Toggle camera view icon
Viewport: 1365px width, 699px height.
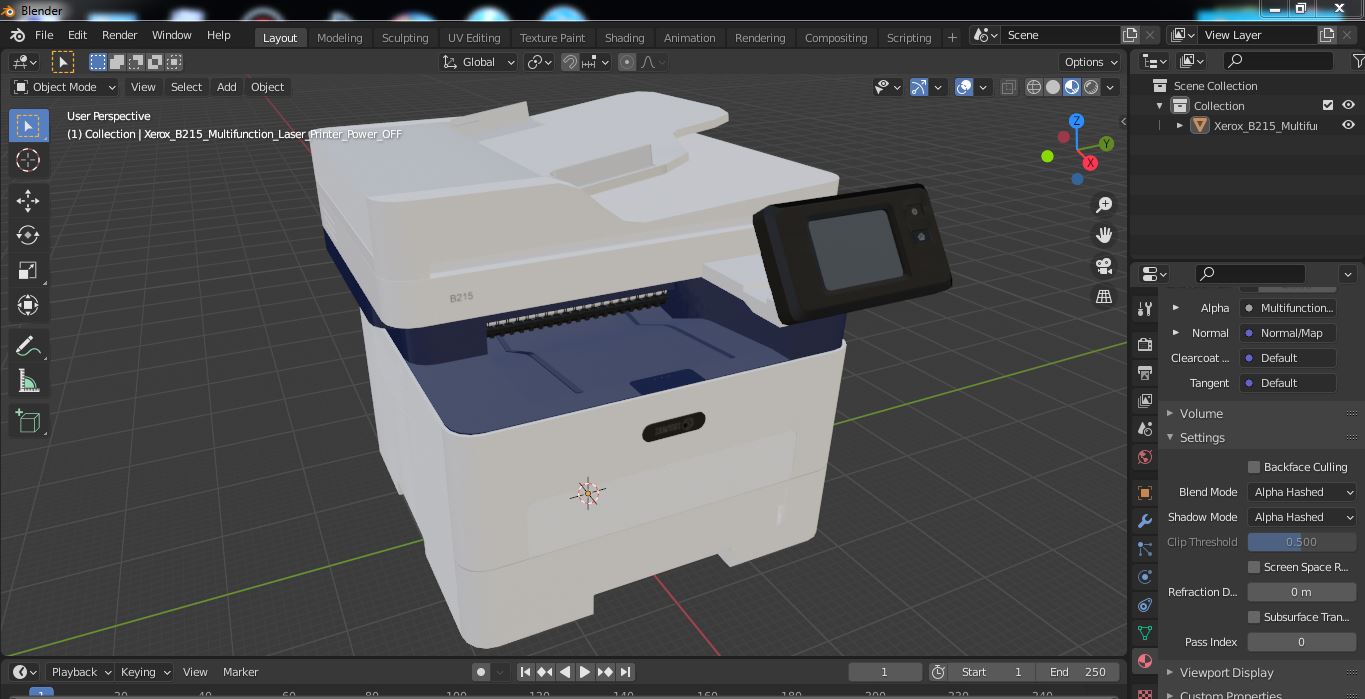(x=1104, y=266)
